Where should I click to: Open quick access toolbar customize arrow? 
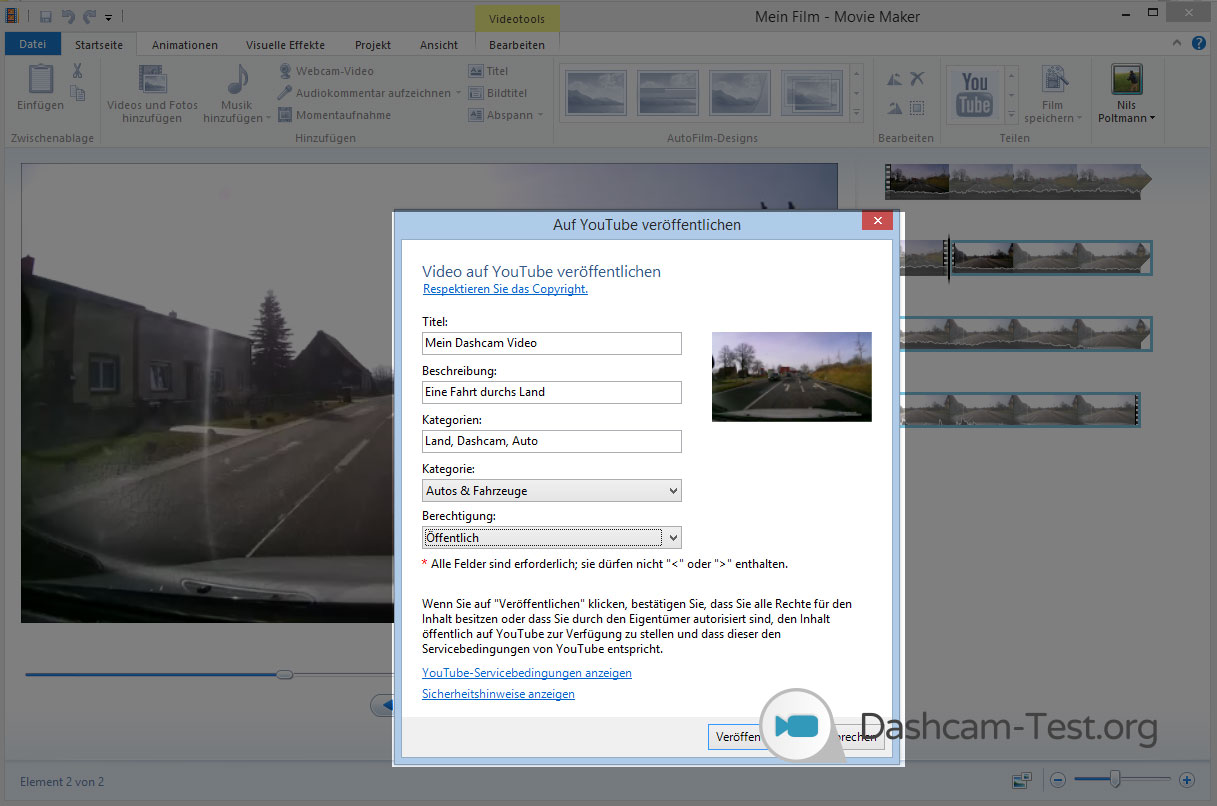click(108, 17)
